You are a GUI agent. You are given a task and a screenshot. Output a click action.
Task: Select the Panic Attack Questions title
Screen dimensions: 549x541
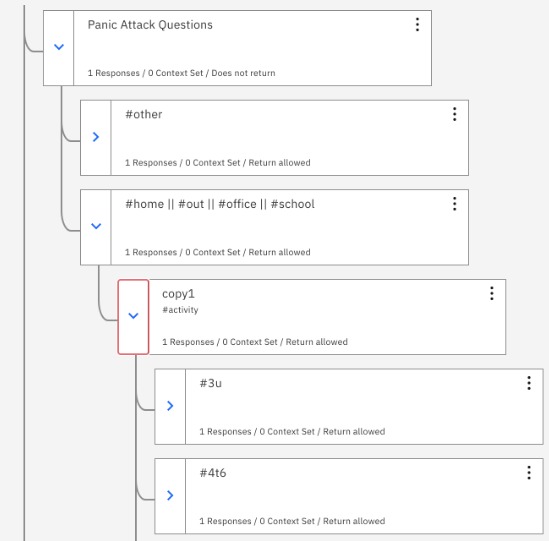point(150,25)
